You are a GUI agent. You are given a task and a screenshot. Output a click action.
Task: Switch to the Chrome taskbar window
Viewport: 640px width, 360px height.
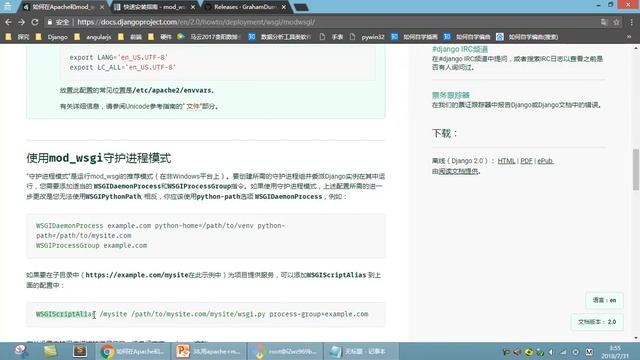pyautogui.click(x=133, y=351)
